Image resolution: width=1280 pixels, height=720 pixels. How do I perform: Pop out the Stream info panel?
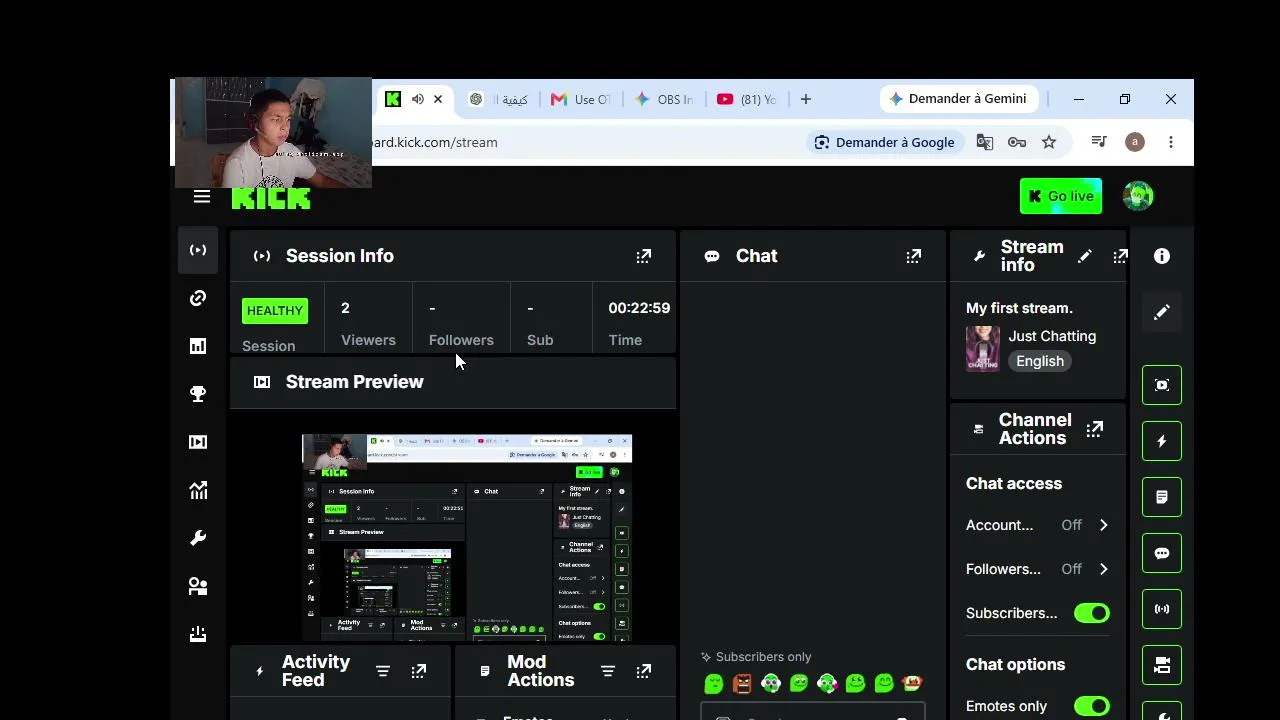pyautogui.click(x=1121, y=256)
